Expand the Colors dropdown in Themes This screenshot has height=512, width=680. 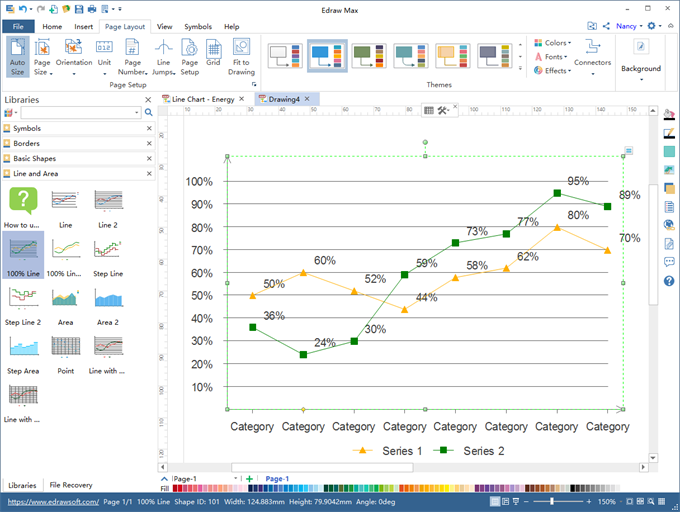pos(552,43)
